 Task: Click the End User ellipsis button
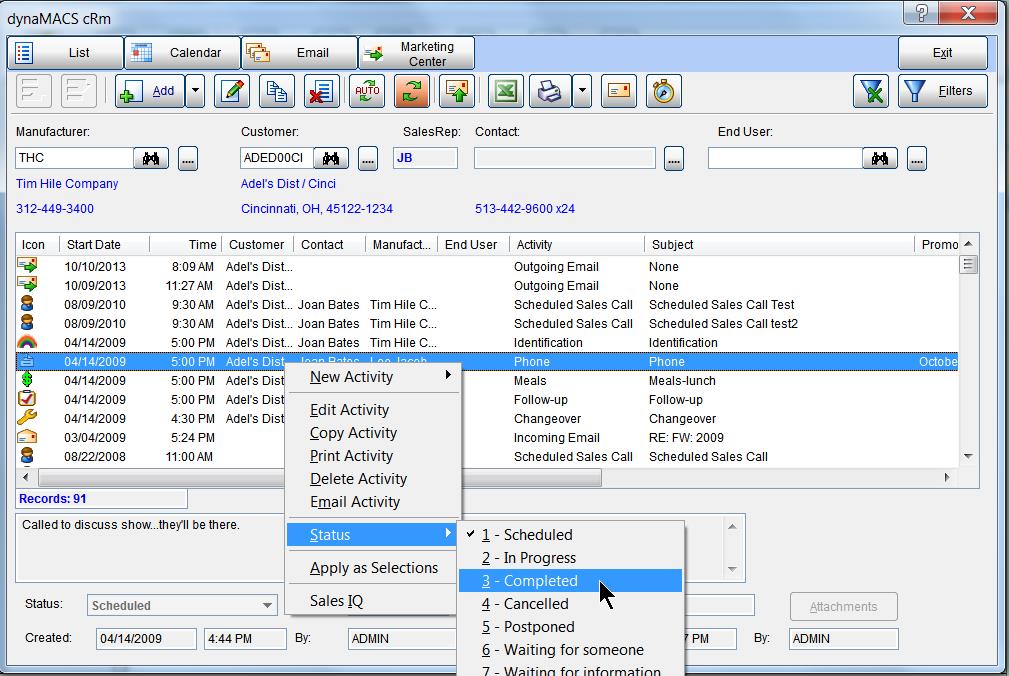[917, 158]
